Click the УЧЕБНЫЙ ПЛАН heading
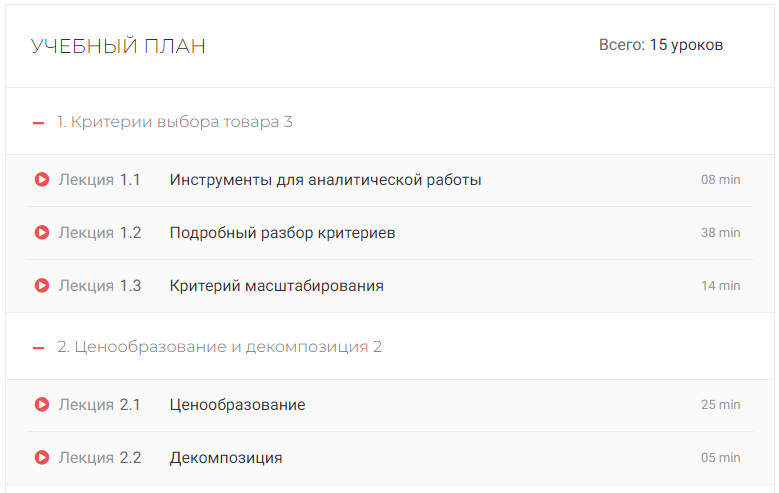The width and height of the screenshot is (779, 493). point(118,46)
